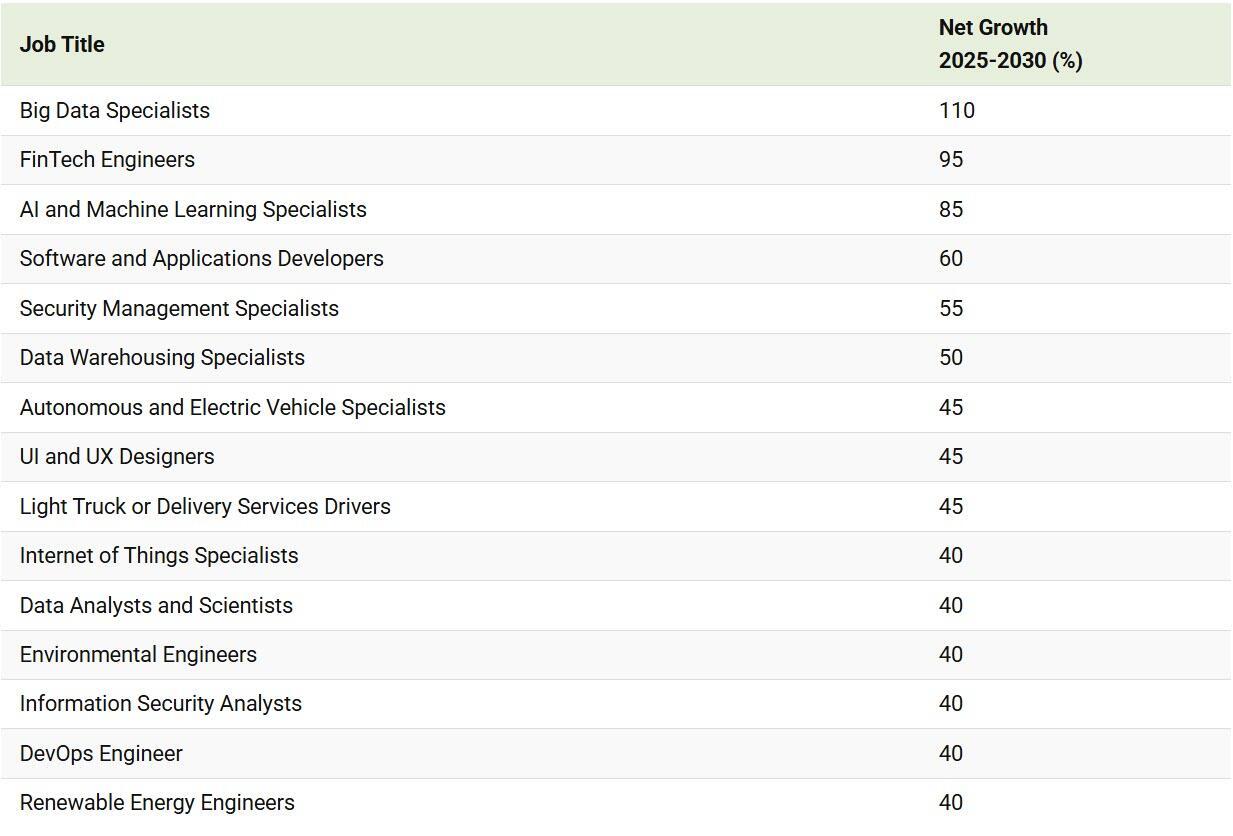Click the 85 net growth value

[x=951, y=209]
